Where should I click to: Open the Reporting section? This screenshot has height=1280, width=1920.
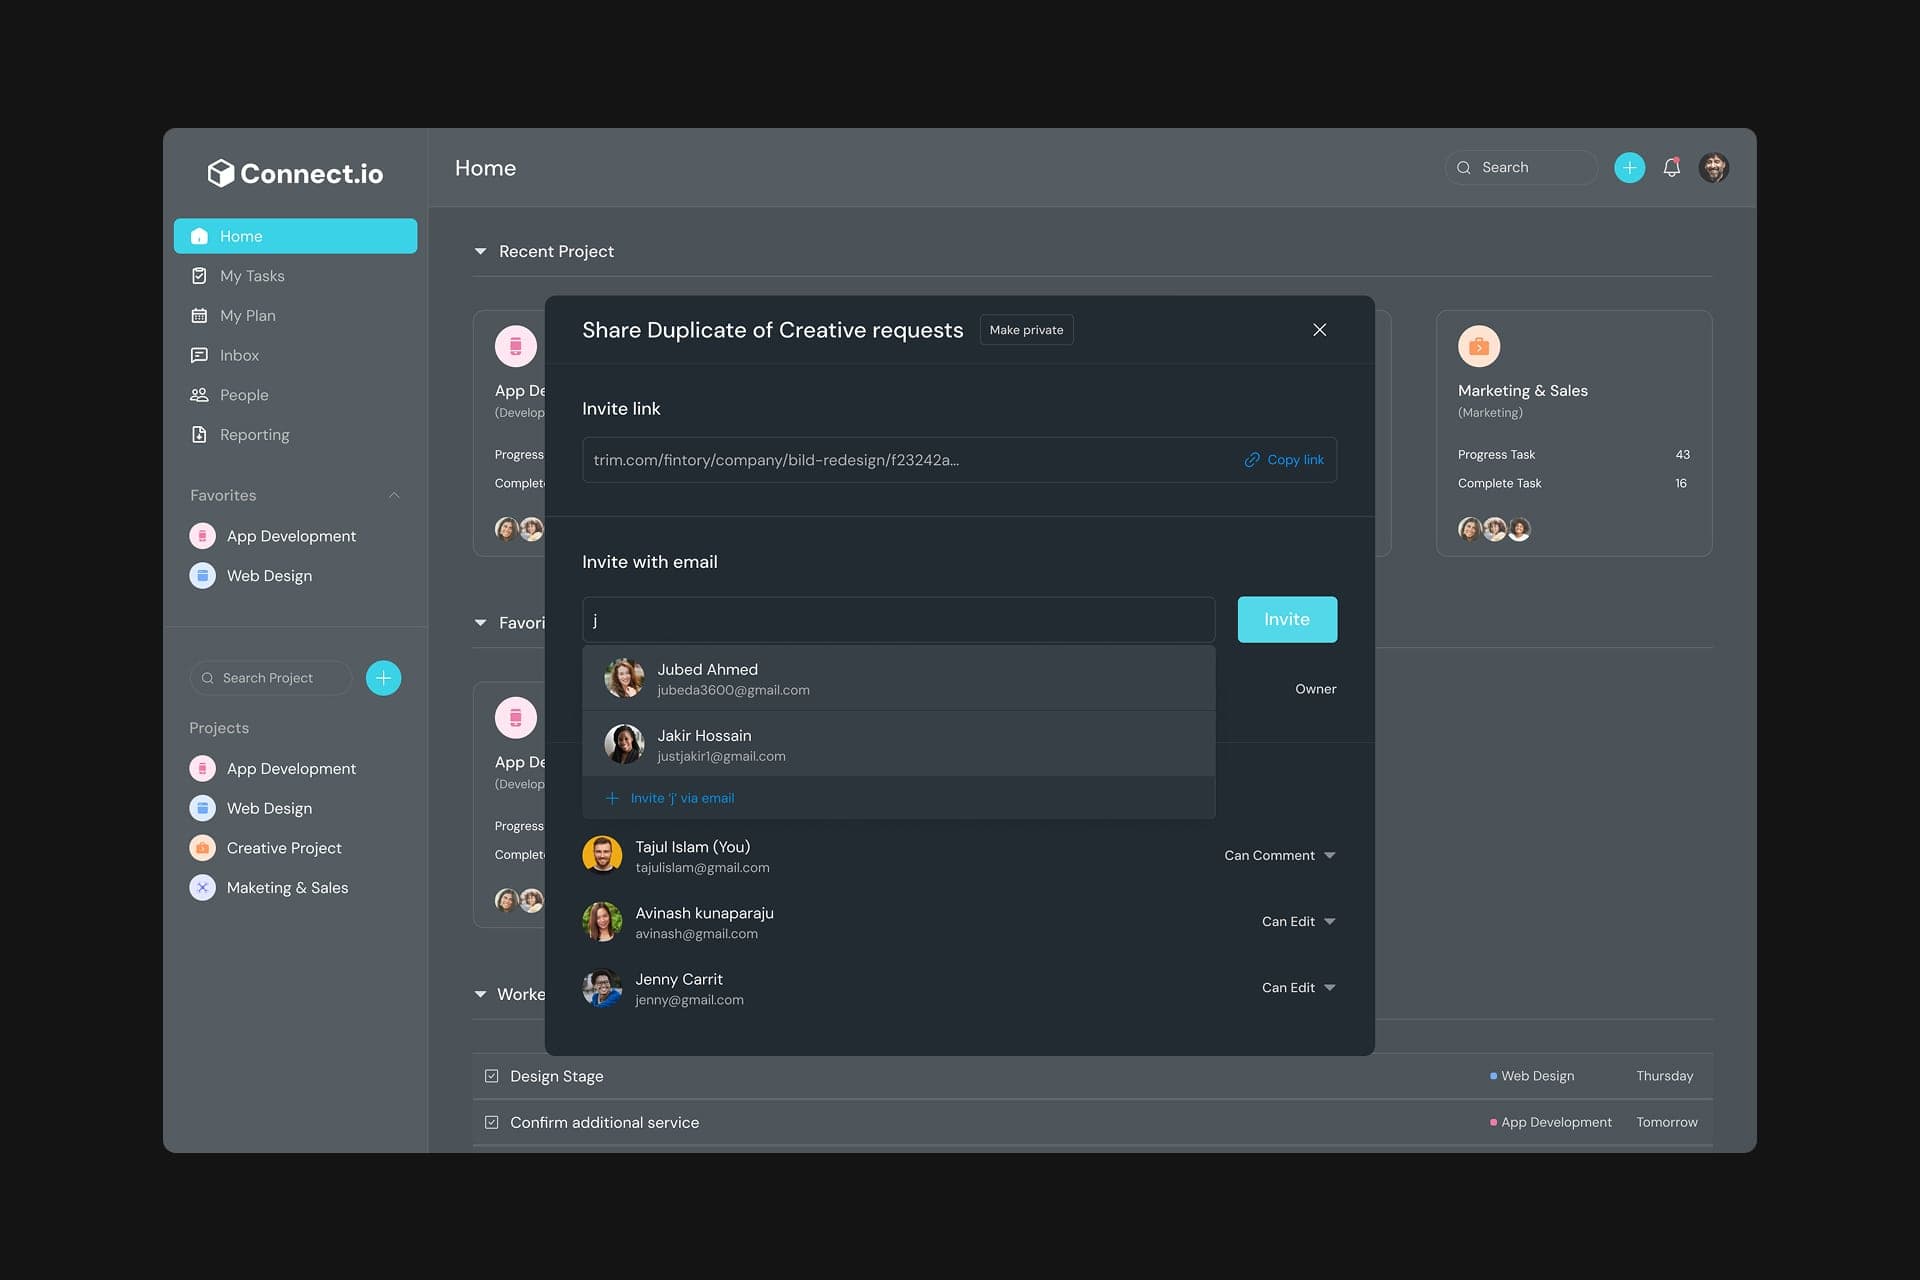point(254,434)
